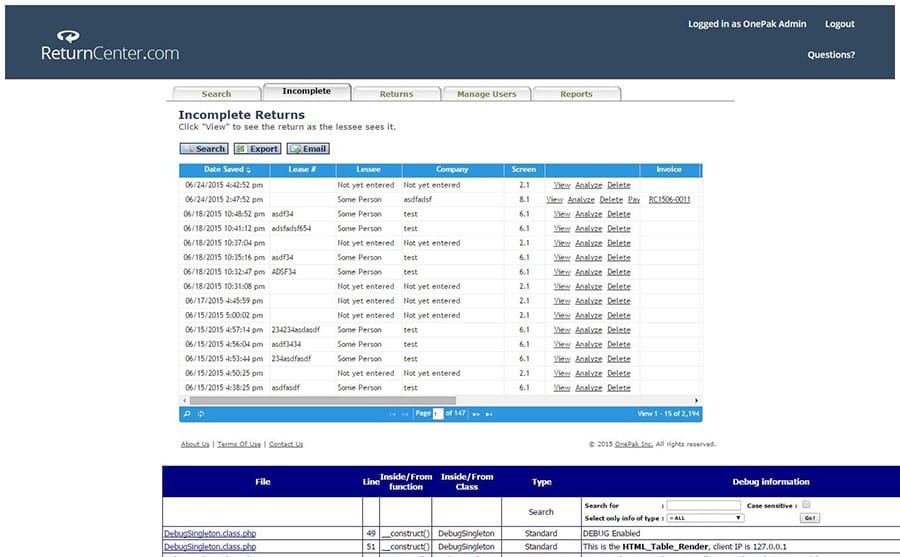
Task: Click the table's horizontal scrollbar thumb
Action: [323, 400]
